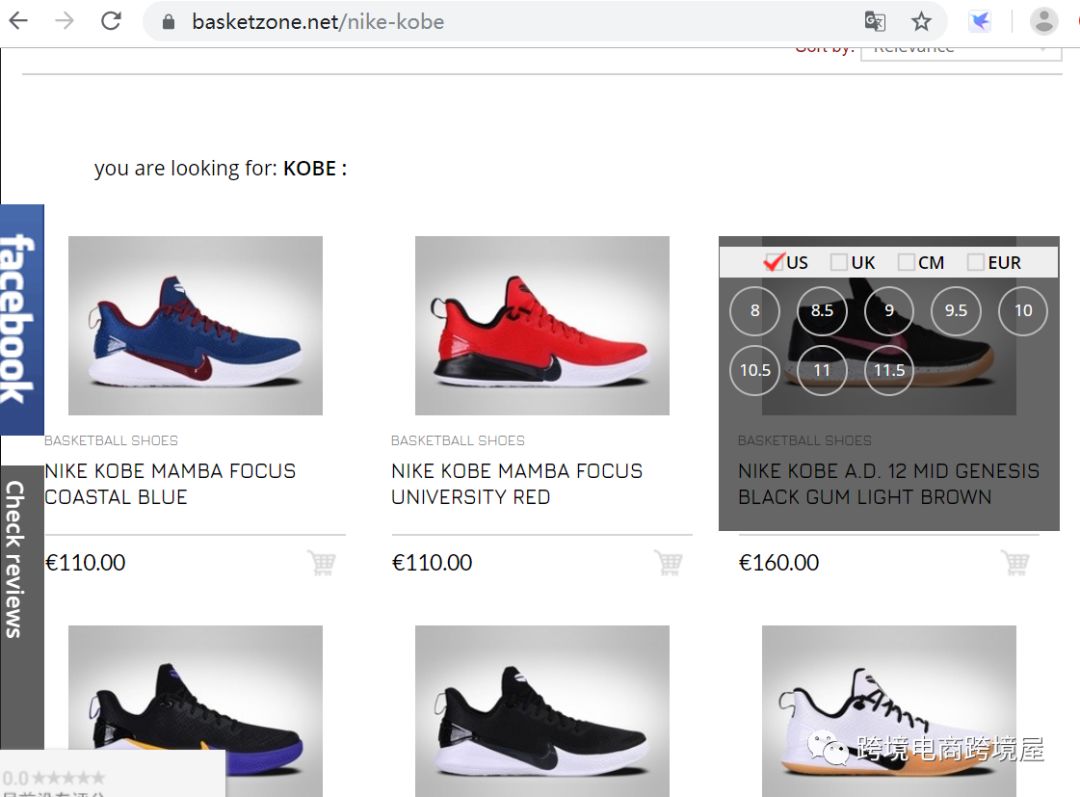
Task: Click the University Red €110.00 price
Action: (x=432, y=563)
